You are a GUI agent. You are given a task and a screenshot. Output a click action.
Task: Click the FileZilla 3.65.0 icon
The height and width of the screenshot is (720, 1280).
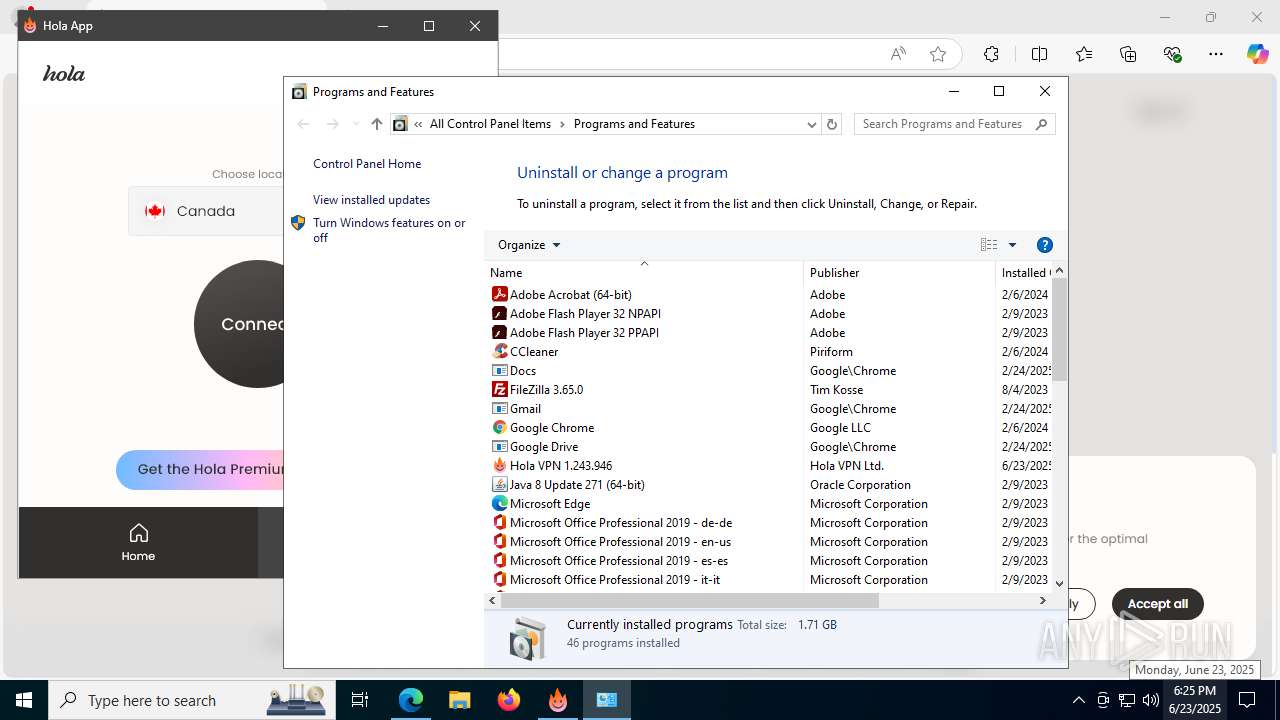(x=500, y=389)
